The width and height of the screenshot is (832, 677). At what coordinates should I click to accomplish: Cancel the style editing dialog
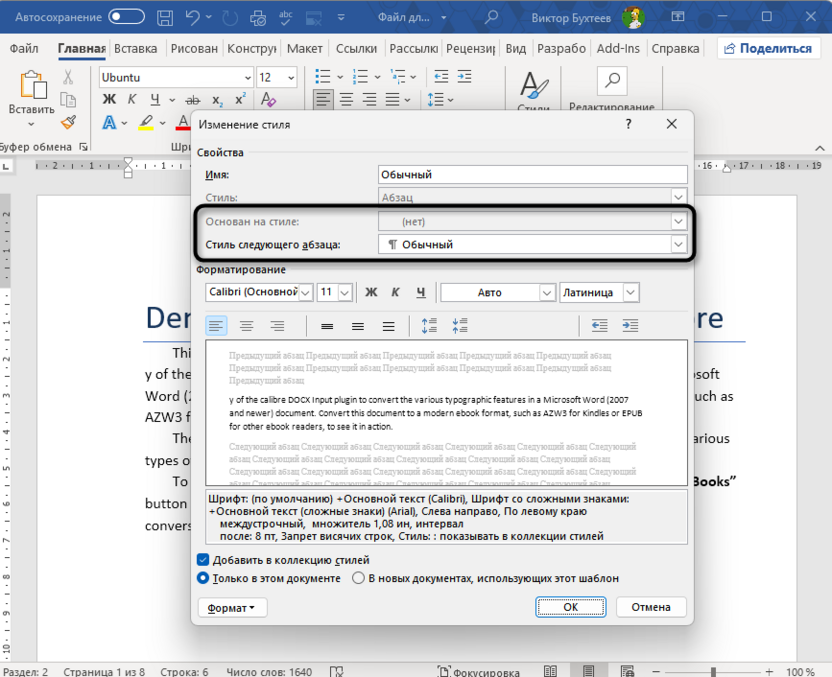[x=651, y=607]
